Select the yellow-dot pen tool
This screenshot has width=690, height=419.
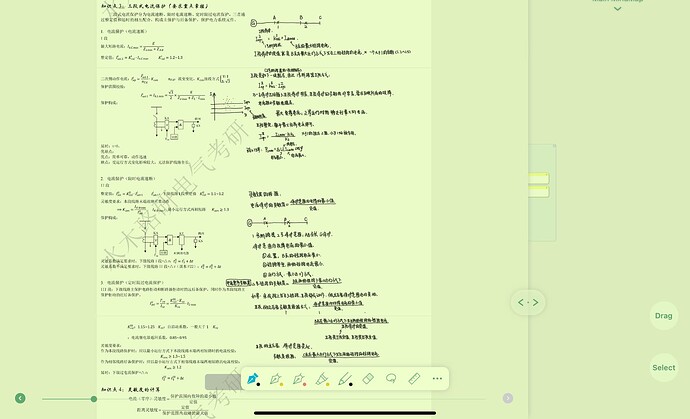coord(276,379)
